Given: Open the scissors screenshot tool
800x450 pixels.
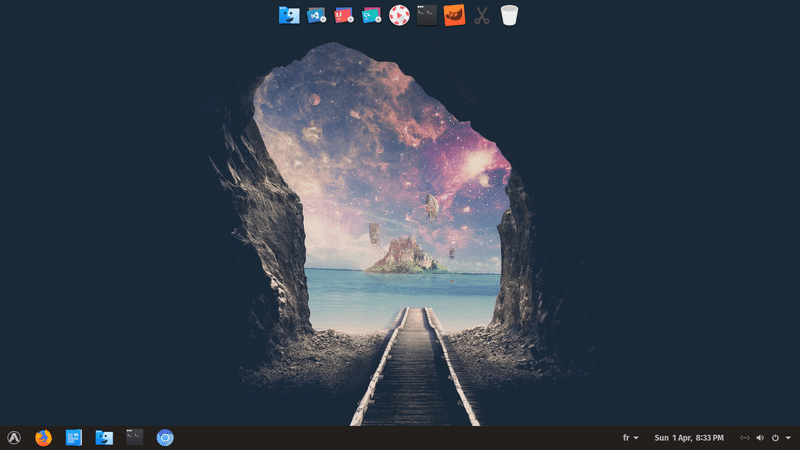Looking at the screenshot, I should pyautogui.click(x=481, y=15).
